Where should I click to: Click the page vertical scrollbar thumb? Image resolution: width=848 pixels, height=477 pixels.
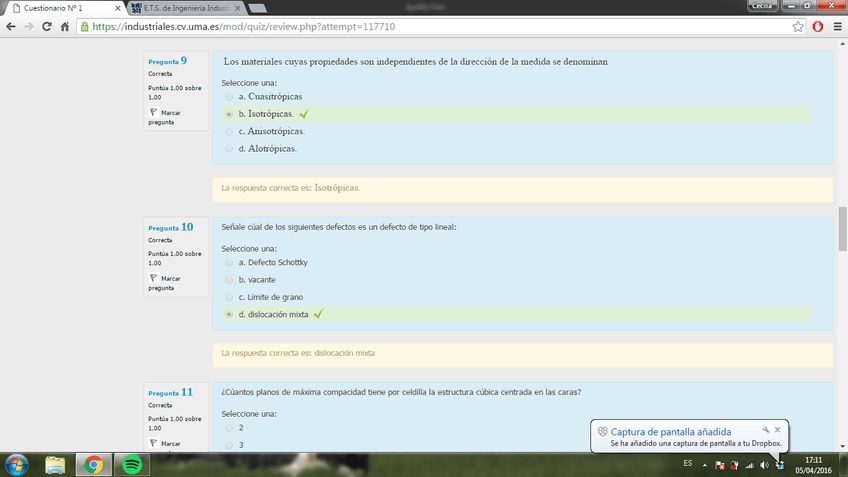(843, 229)
